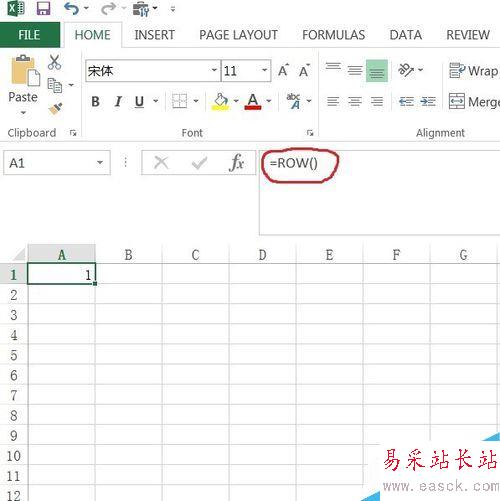Decrease font size with smaller A icon
The height and width of the screenshot is (501, 500).
(304, 71)
